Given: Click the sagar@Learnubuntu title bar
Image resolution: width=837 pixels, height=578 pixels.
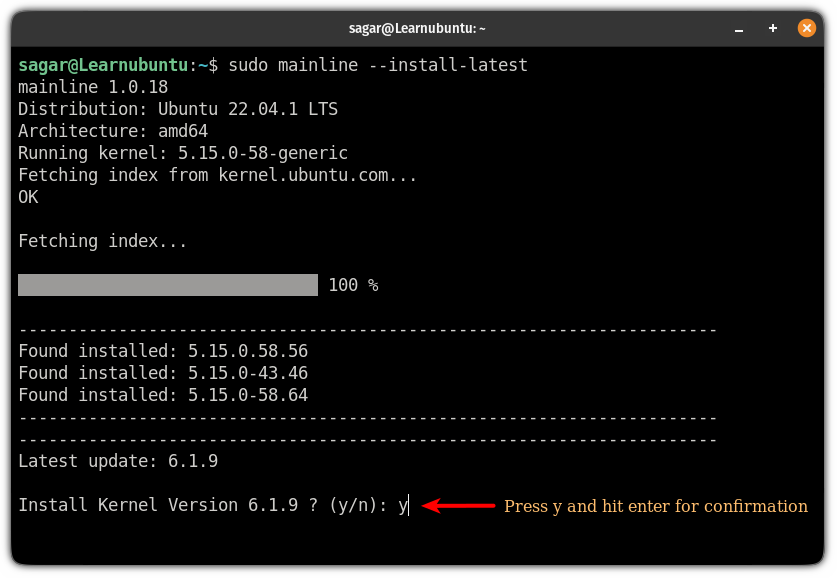Looking at the screenshot, I should click(x=418, y=28).
